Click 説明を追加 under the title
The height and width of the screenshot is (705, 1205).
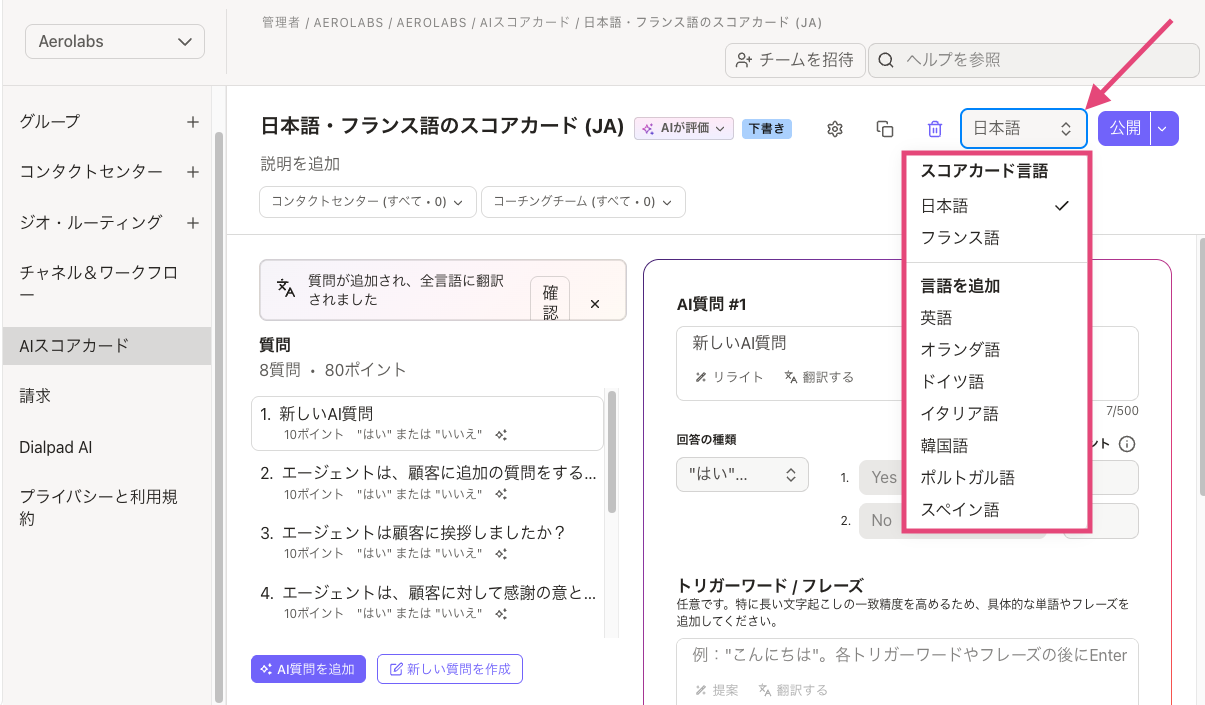(300, 164)
